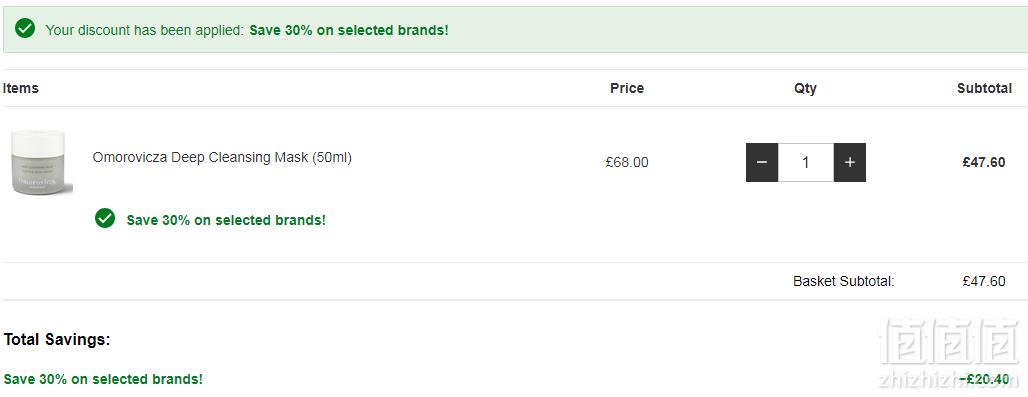Click the Basket Subtotal label

point(844,282)
